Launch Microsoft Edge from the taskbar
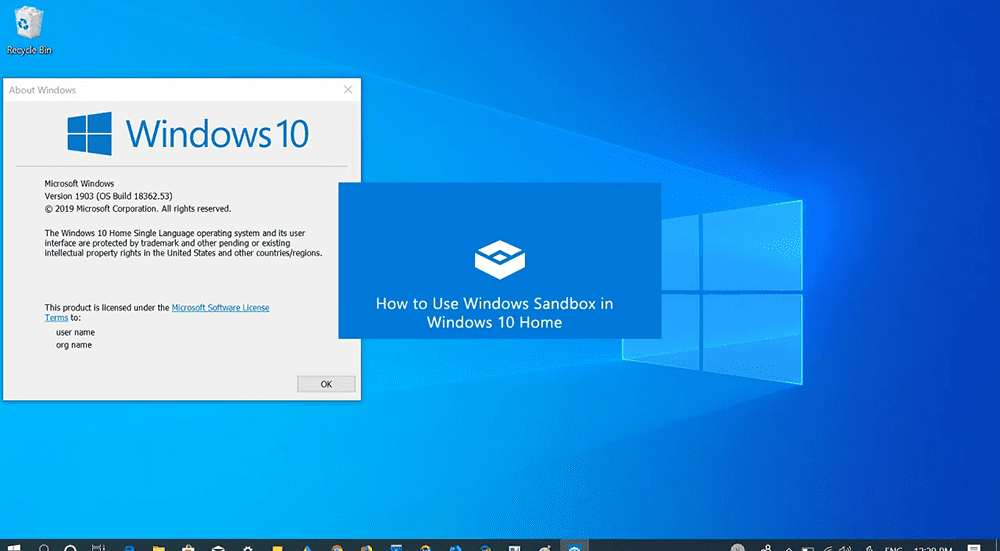The height and width of the screenshot is (551, 1000). click(129, 547)
